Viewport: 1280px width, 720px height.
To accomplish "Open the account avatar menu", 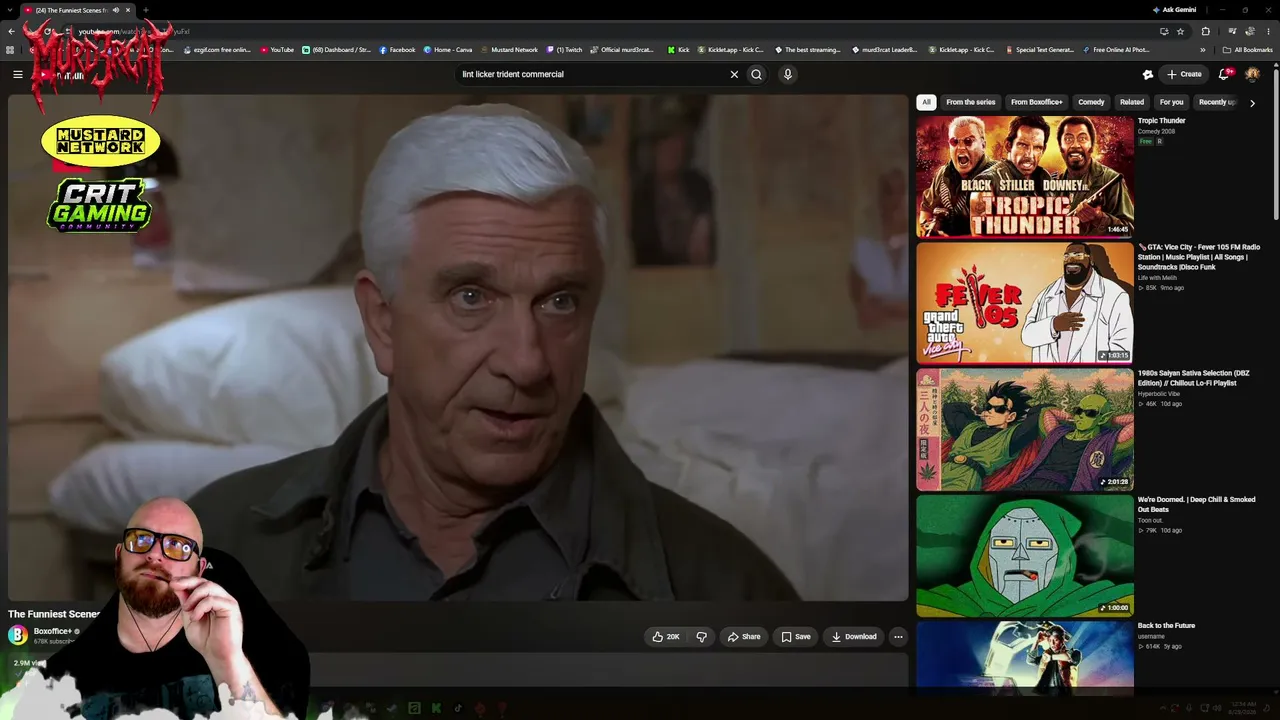I will [1252, 74].
